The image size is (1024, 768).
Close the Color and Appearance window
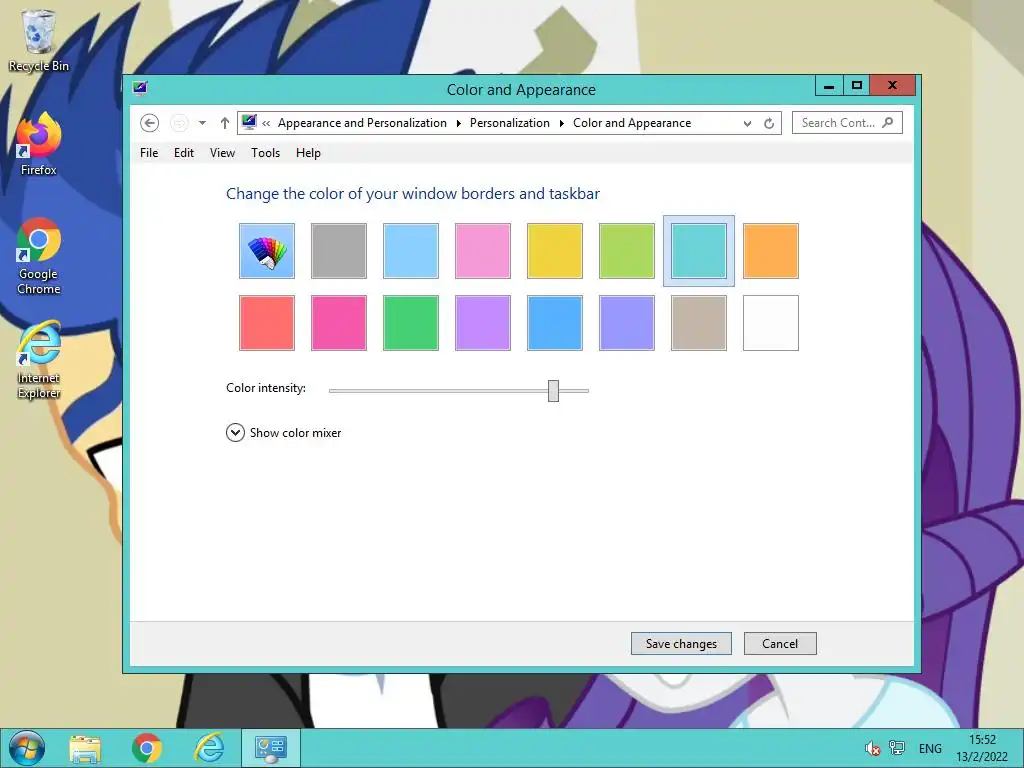893,86
